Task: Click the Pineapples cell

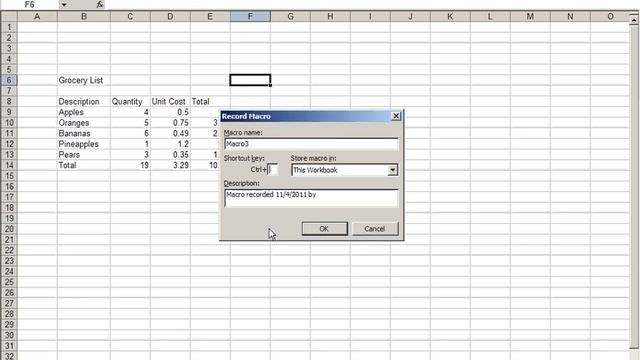Action: [x=84, y=144]
